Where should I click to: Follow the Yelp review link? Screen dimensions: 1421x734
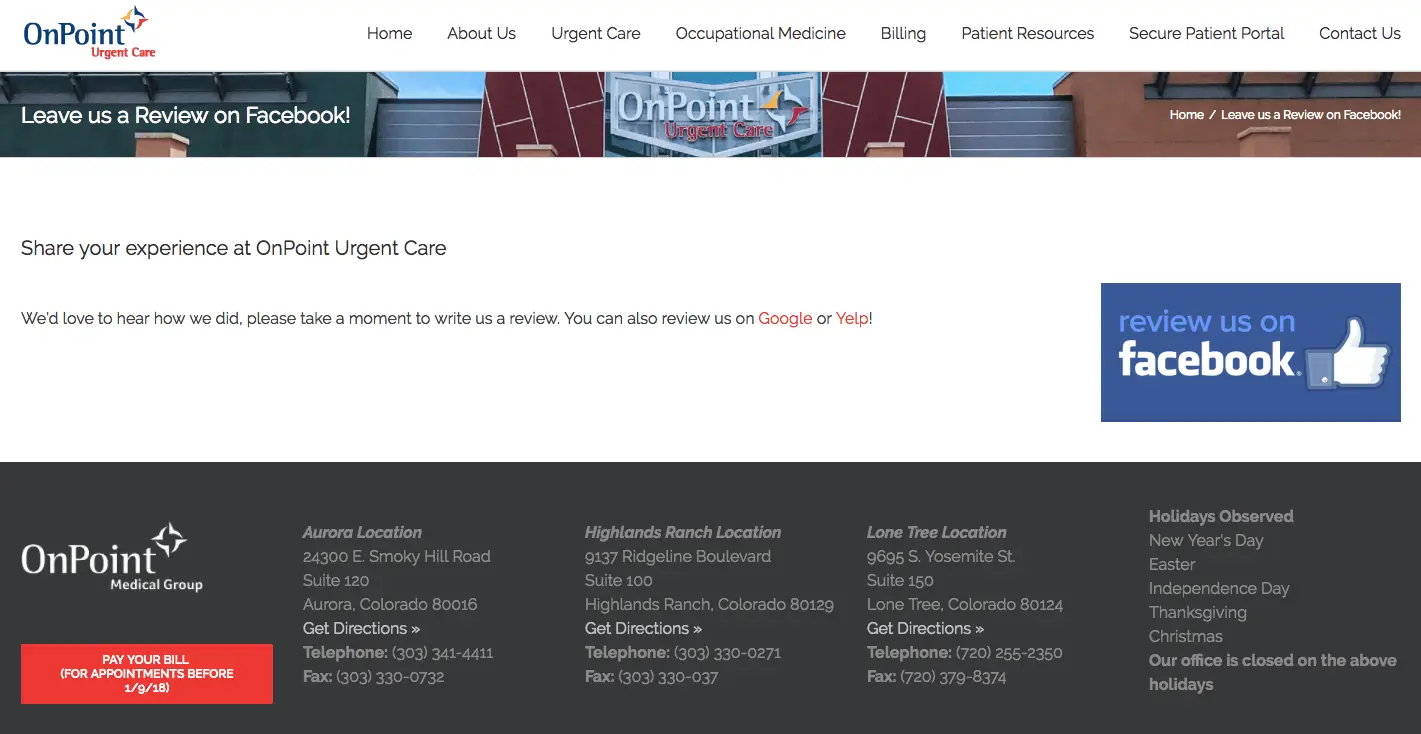pyautogui.click(x=852, y=318)
